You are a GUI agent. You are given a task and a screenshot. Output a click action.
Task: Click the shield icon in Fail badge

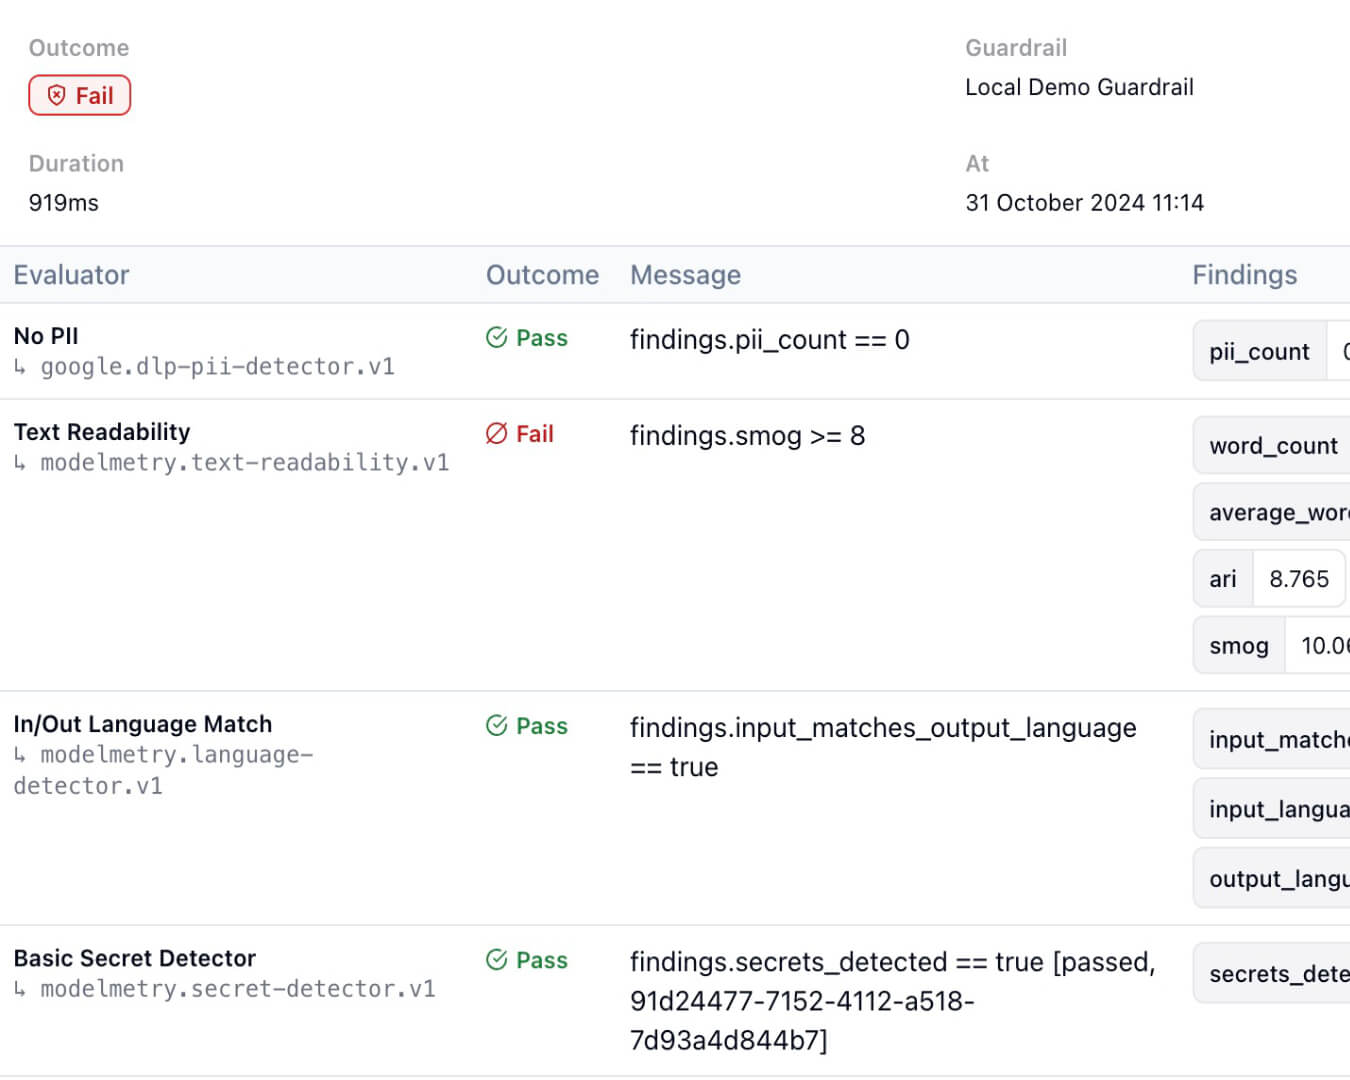(x=57, y=96)
